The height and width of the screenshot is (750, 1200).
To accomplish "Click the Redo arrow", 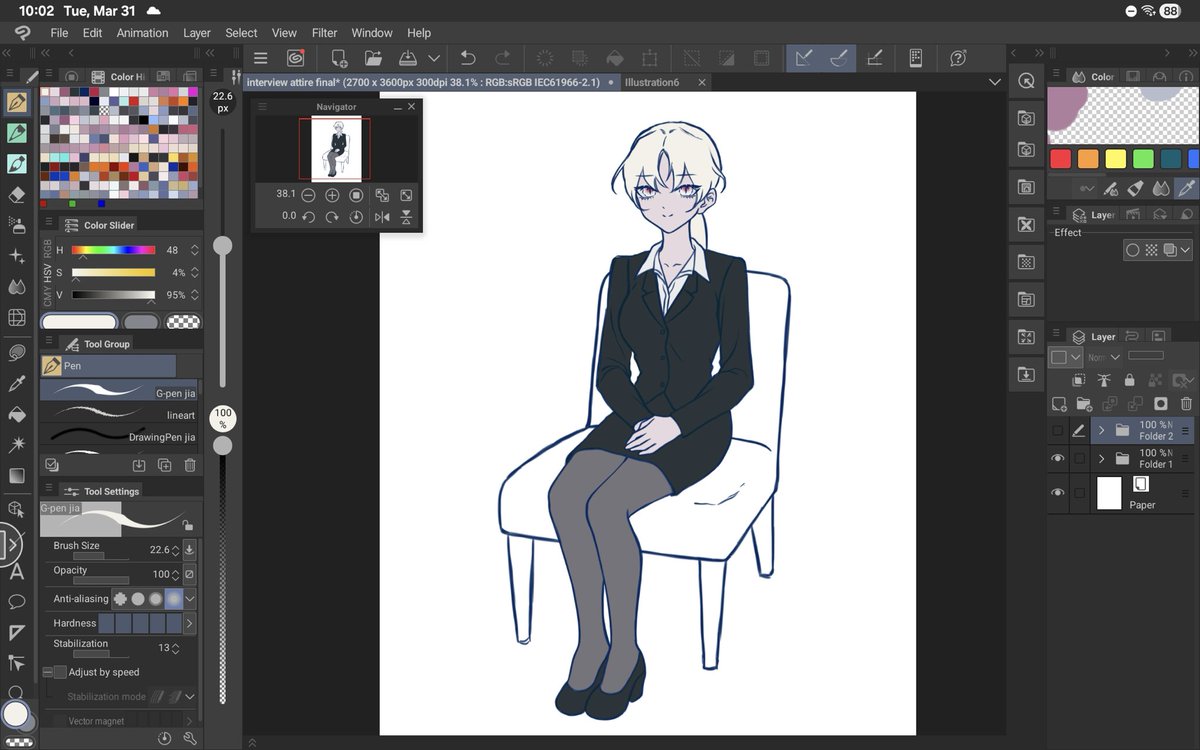I will (502, 58).
